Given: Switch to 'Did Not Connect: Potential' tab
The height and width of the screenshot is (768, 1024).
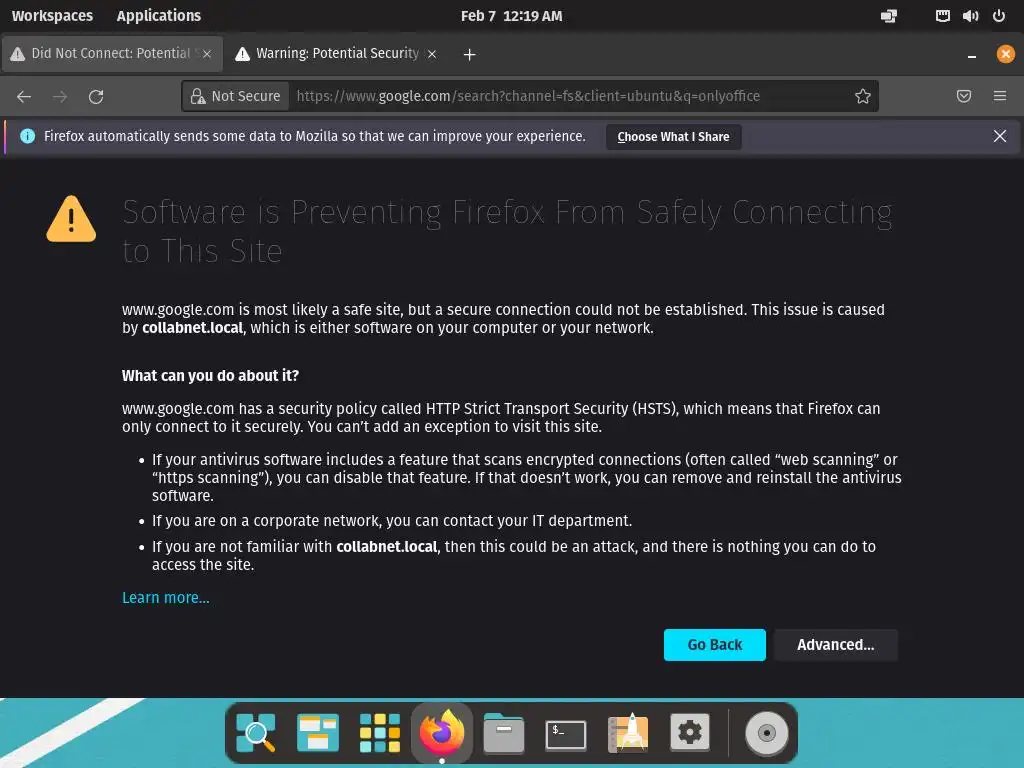Looking at the screenshot, I should pyautogui.click(x=111, y=54).
